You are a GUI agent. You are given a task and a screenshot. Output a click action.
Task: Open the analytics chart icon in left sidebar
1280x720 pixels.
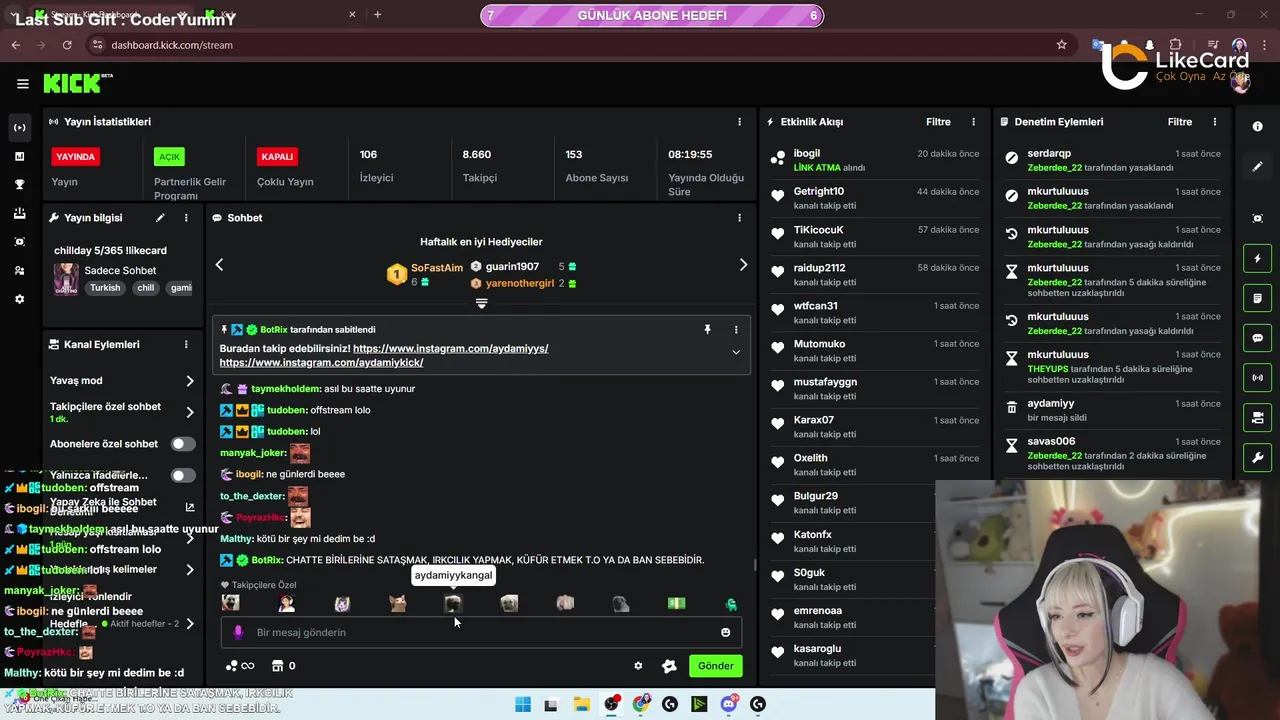click(19, 156)
